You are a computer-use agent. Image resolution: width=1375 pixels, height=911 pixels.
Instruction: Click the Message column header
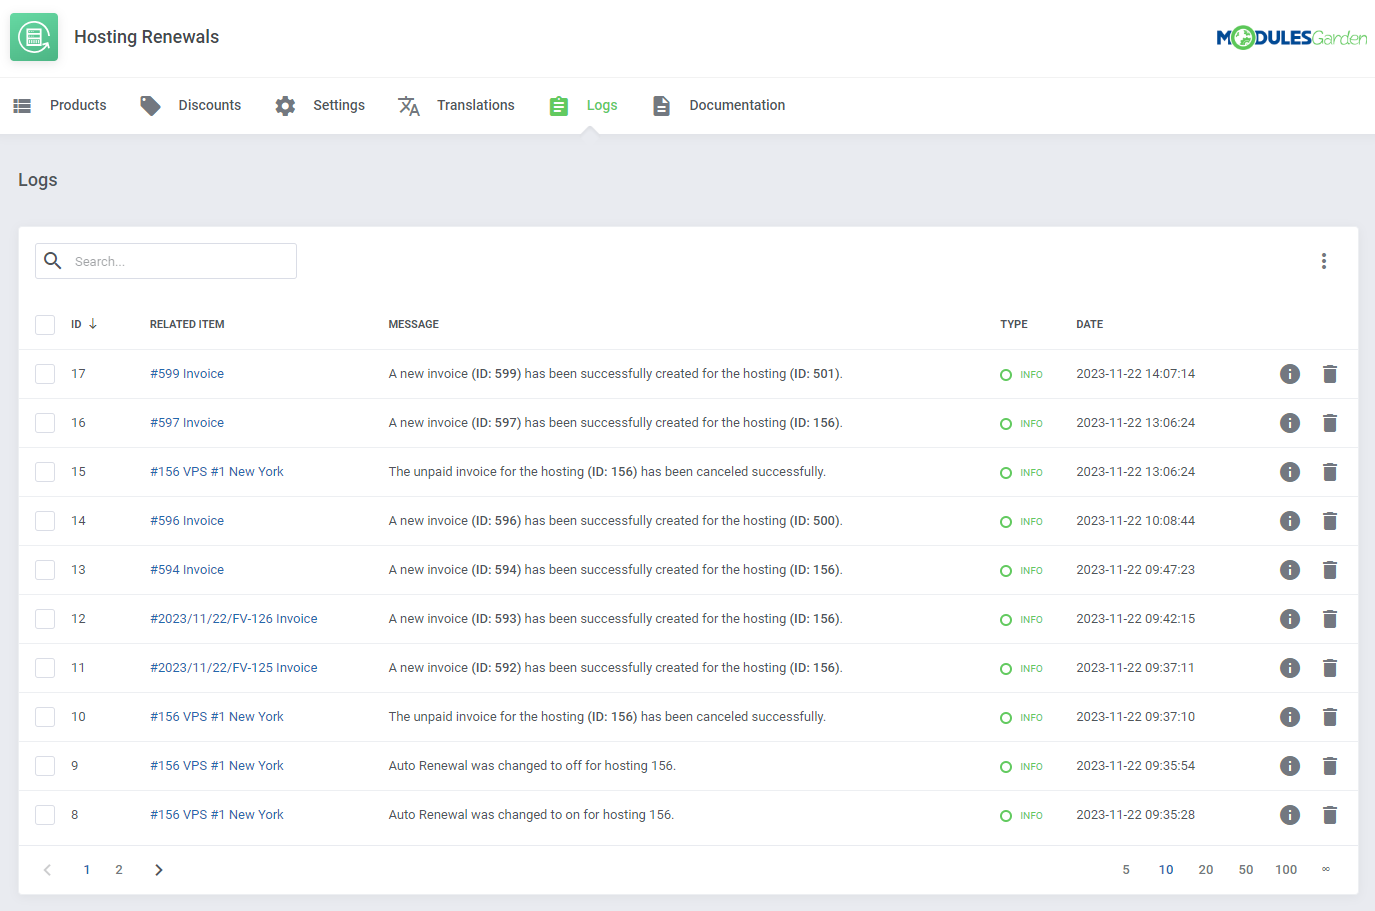coord(414,324)
